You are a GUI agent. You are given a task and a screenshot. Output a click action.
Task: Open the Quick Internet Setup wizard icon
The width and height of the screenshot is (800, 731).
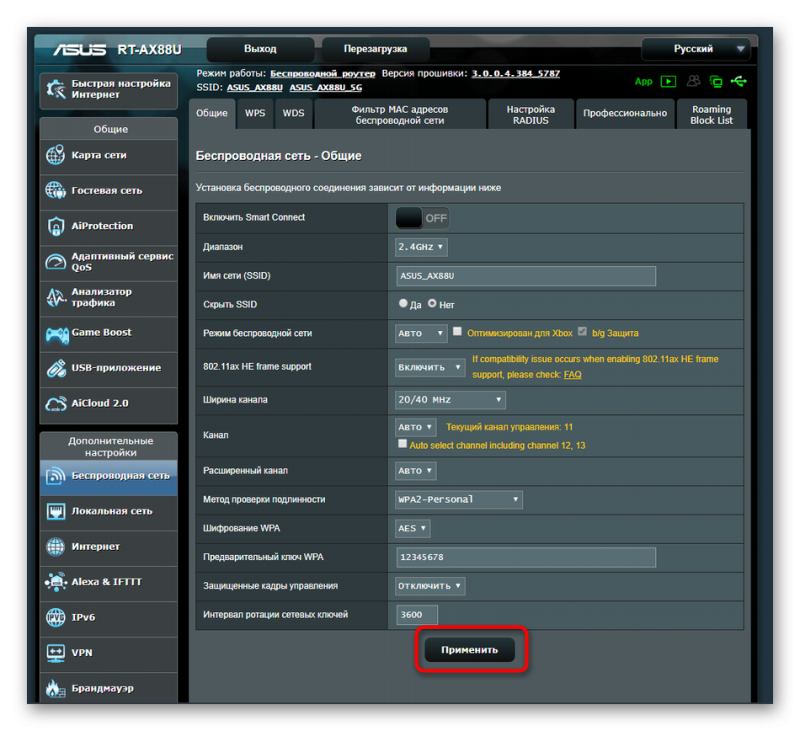(x=56, y=89)
